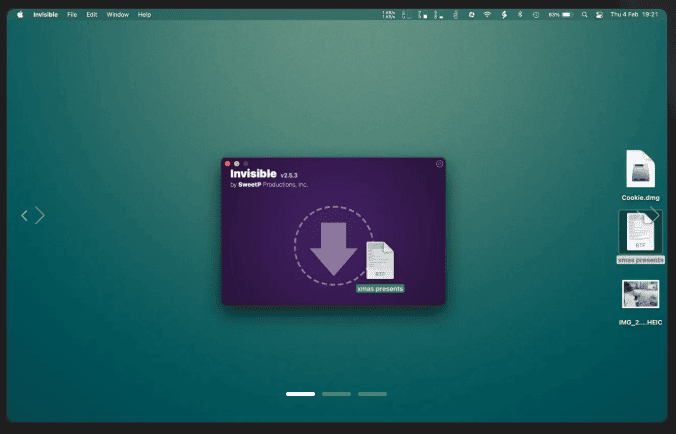
Task: Select the Cookie.dmg desktop file icon
Action: 640,169
